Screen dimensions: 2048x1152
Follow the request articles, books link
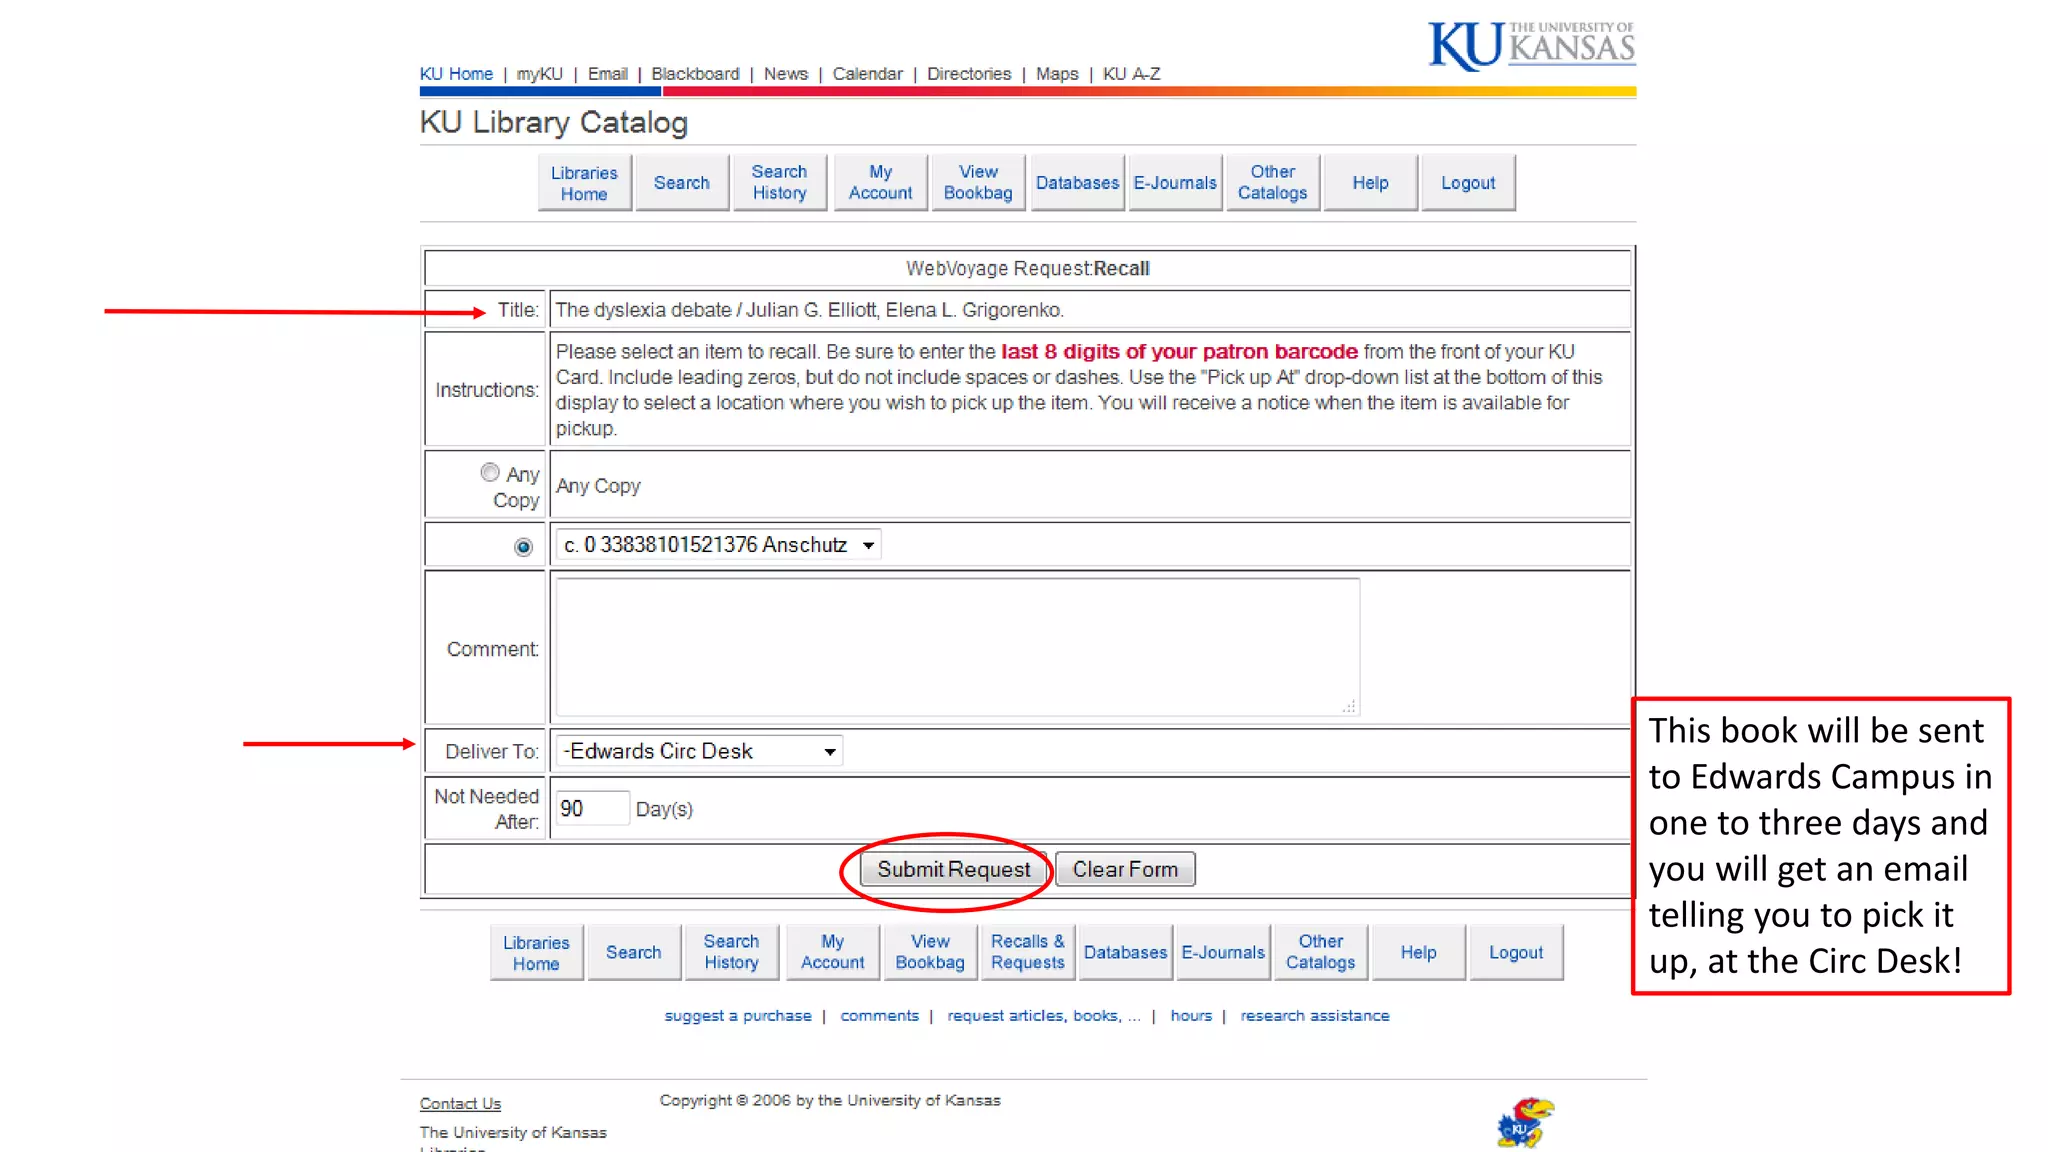(1044, 1016)
